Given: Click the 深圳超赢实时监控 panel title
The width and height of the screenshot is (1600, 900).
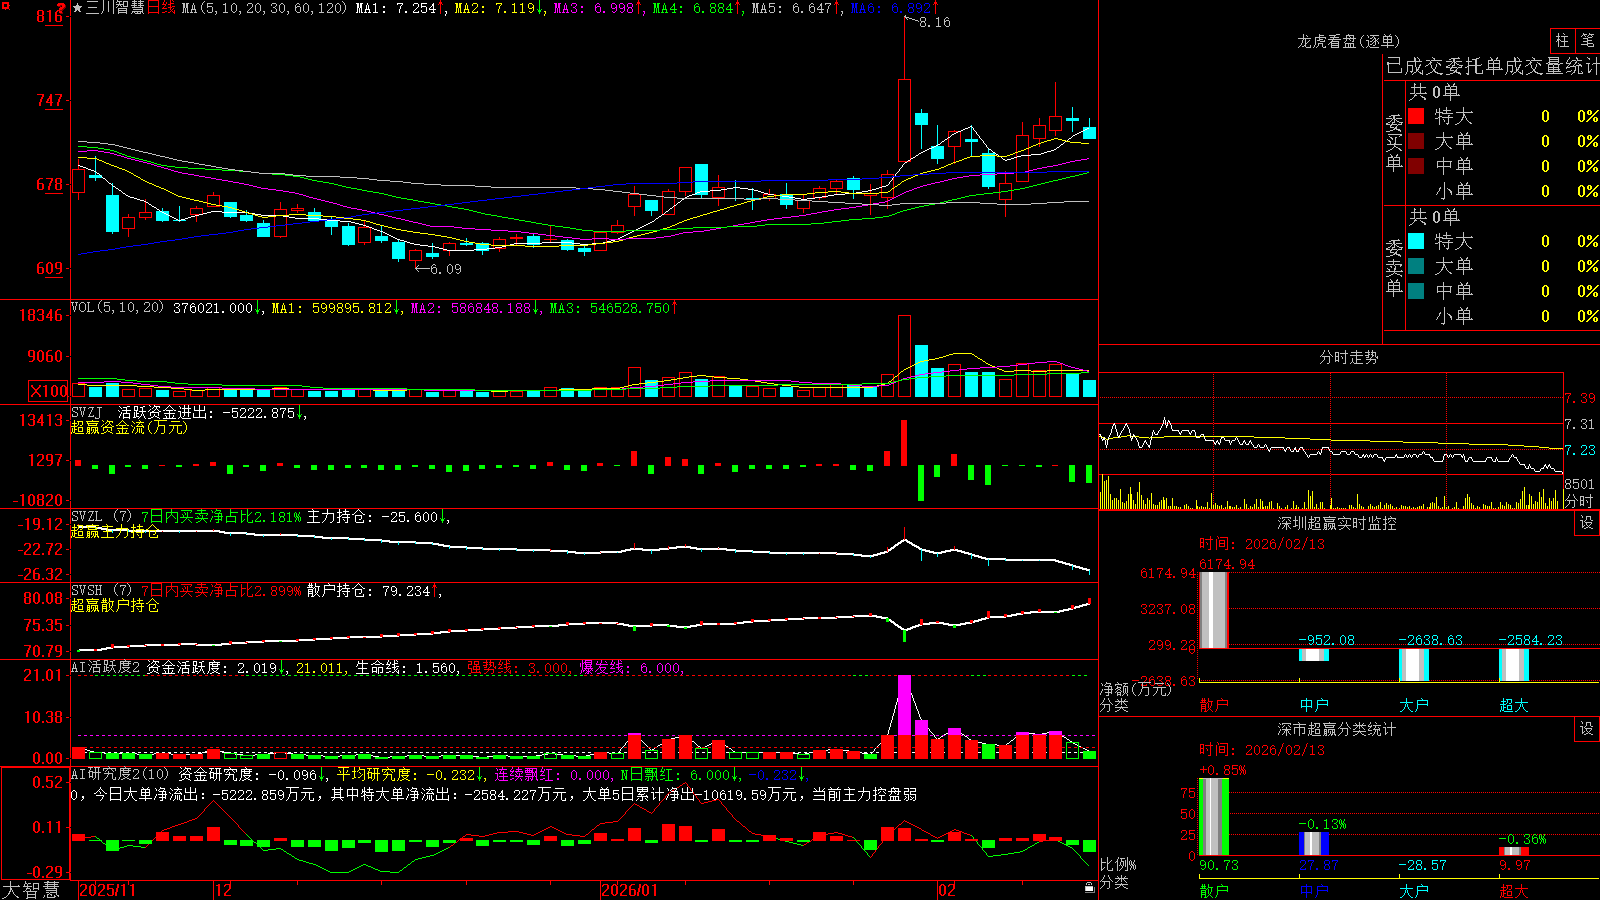Looking at the screenshot, I should pos(1336,523).
